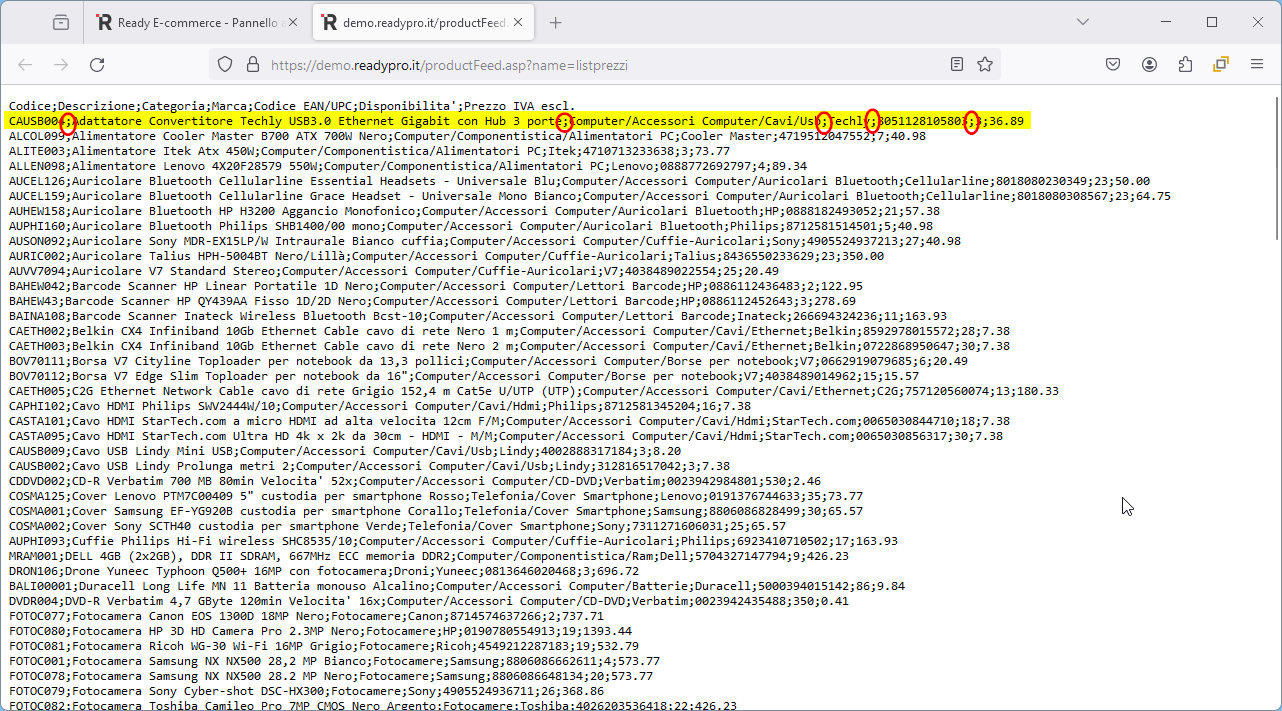
Task: Click the MRAM001 DELL 4GB memory line
Action: tap(428, 556)
